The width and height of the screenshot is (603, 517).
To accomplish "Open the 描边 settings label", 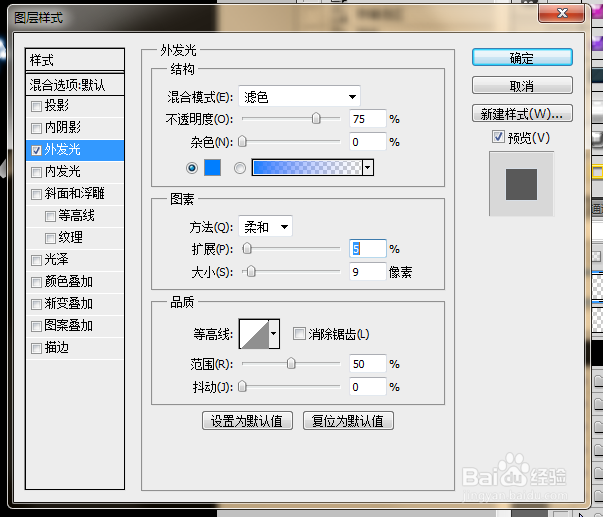I will 57,348.
